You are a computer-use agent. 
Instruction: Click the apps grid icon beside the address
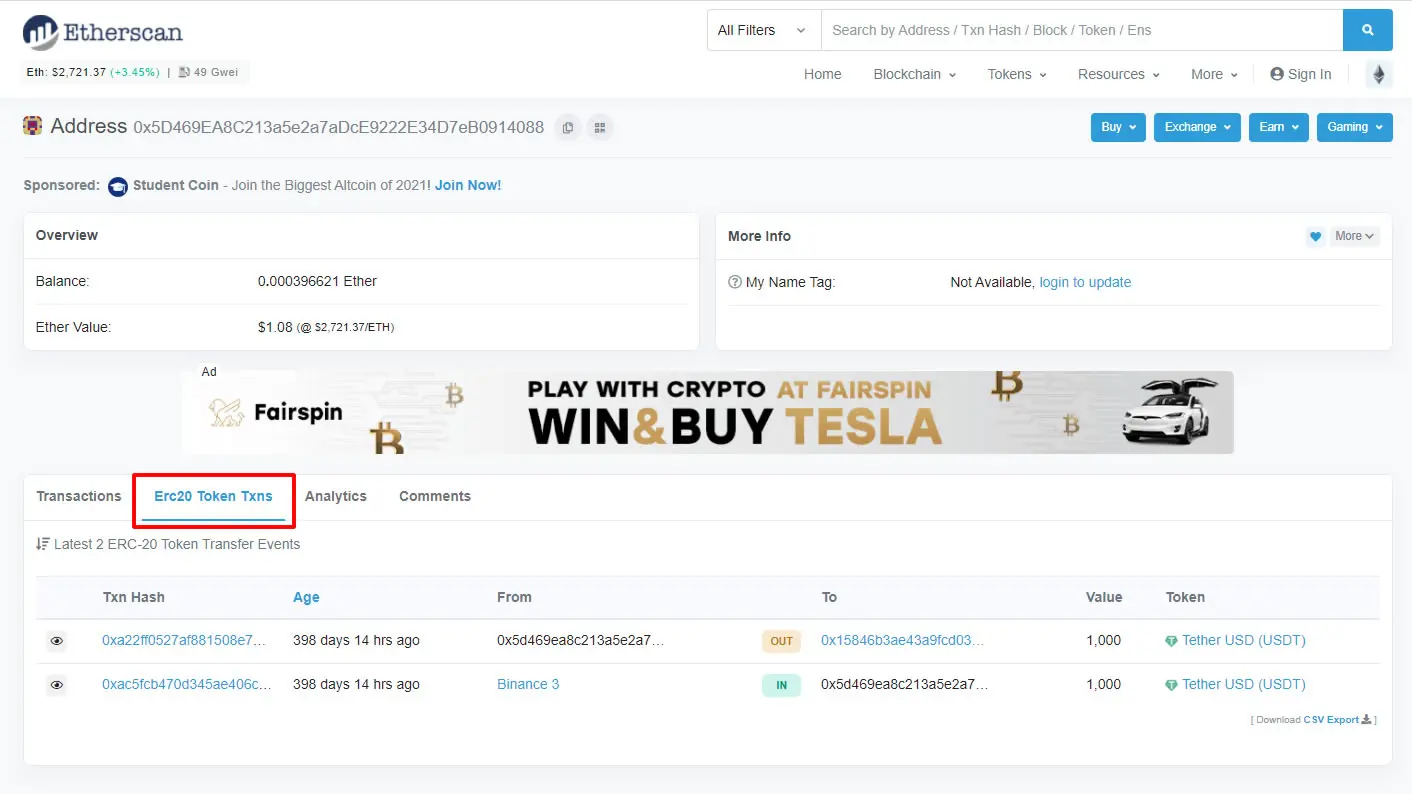(600, 127)
